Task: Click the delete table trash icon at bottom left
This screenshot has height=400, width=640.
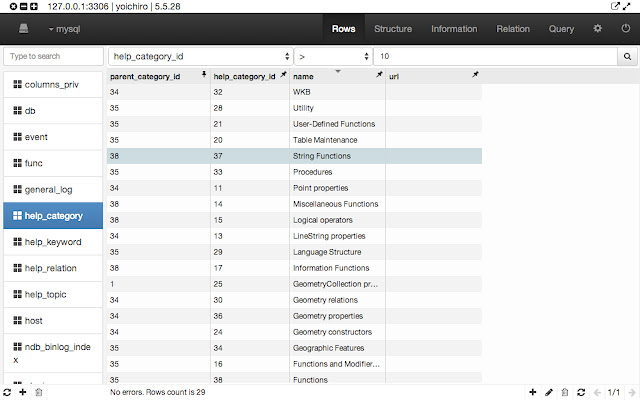Action: tap(38, 392)
